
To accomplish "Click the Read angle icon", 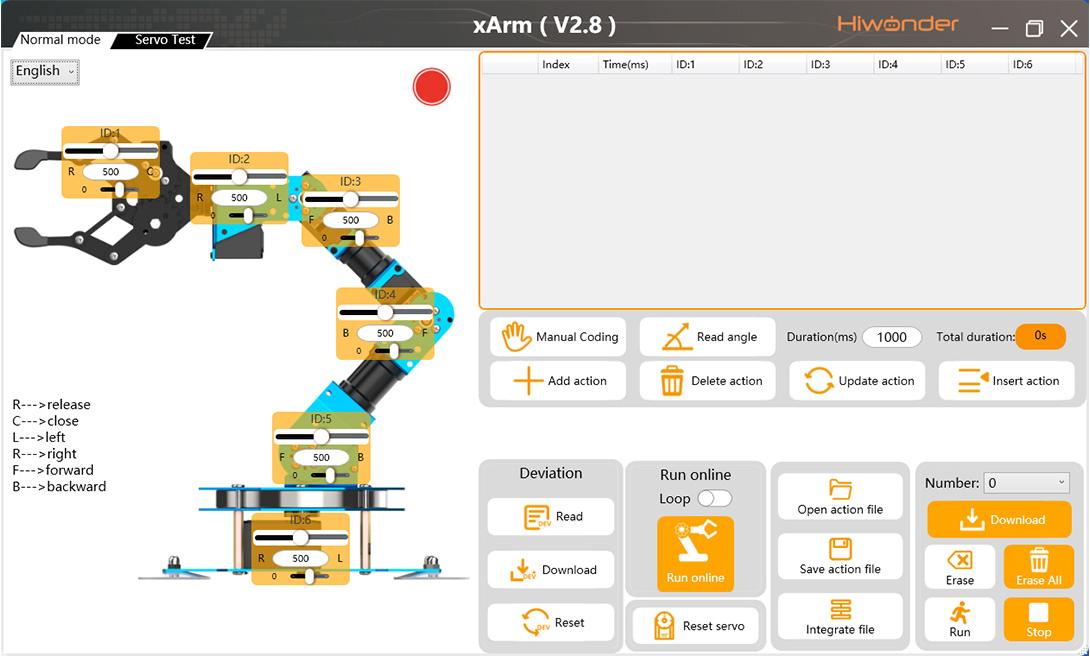I will tap(677, 337).
